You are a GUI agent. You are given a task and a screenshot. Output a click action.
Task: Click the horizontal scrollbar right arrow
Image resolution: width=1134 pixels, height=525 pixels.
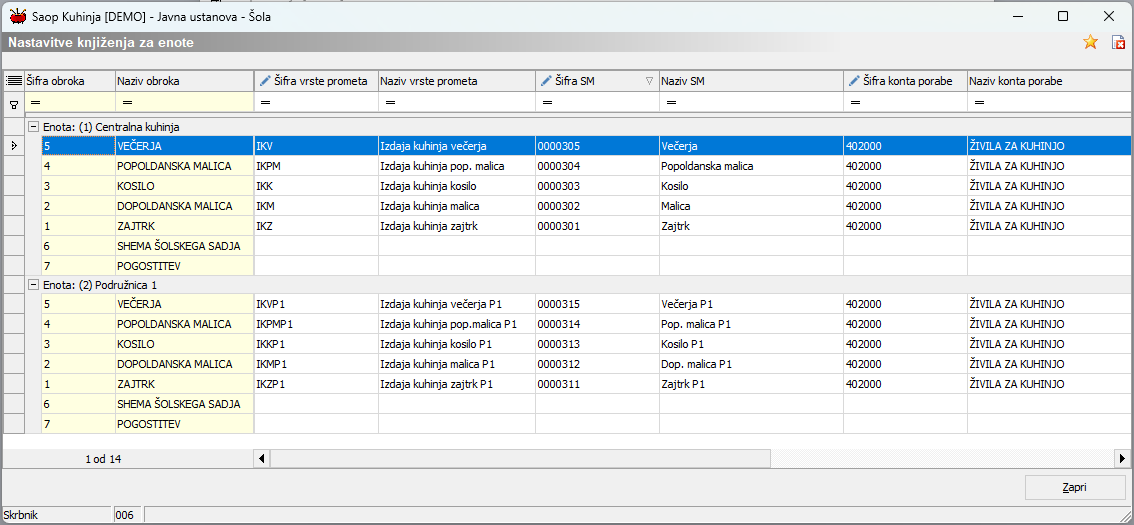[1122, 458]
